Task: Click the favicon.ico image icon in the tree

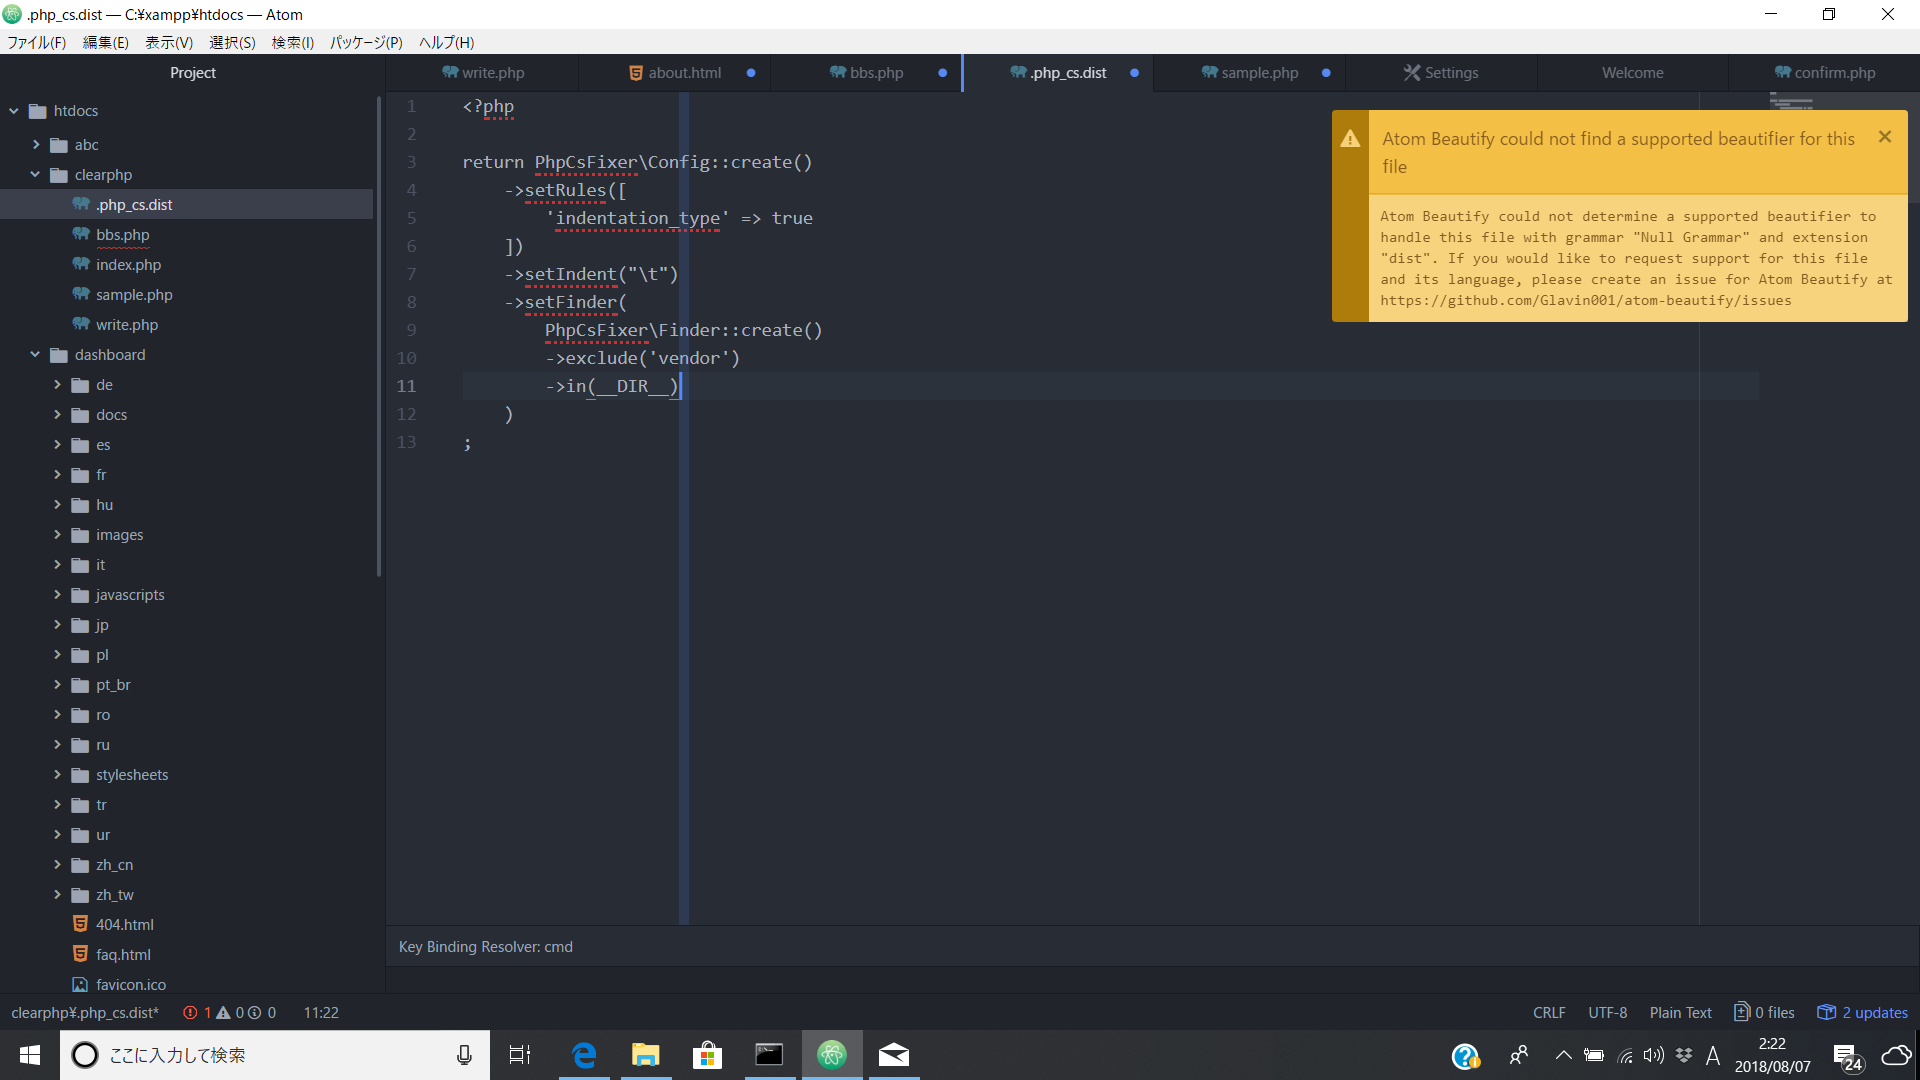Action: click(81, 984)
